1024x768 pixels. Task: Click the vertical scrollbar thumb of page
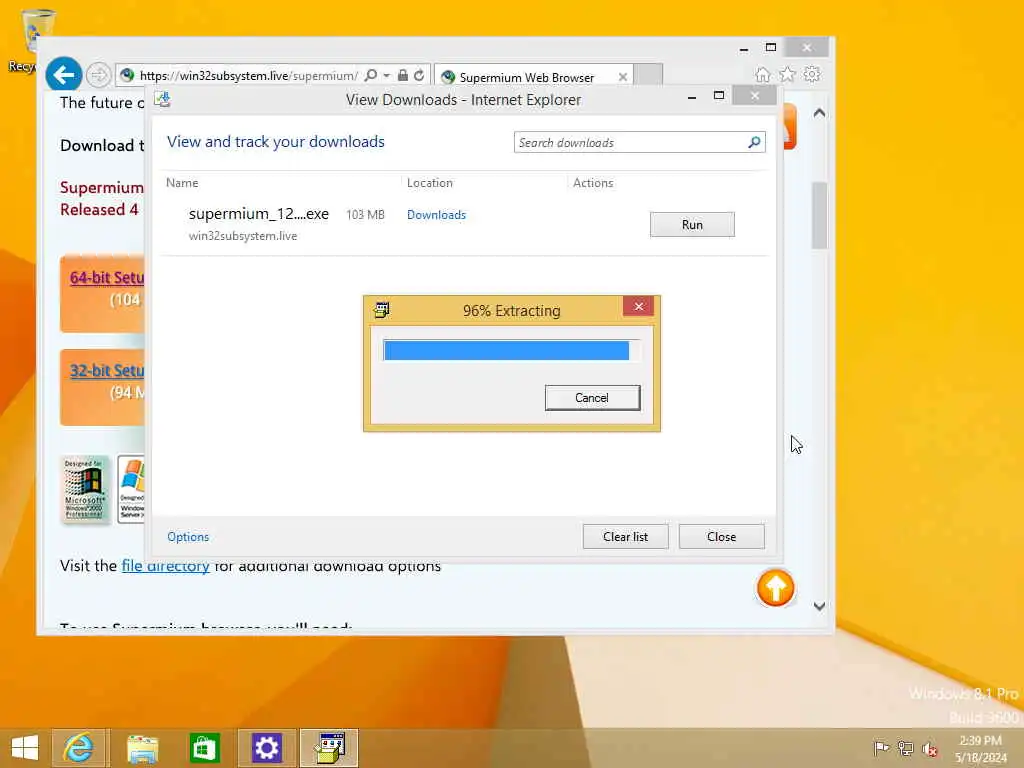coord(819,216)
